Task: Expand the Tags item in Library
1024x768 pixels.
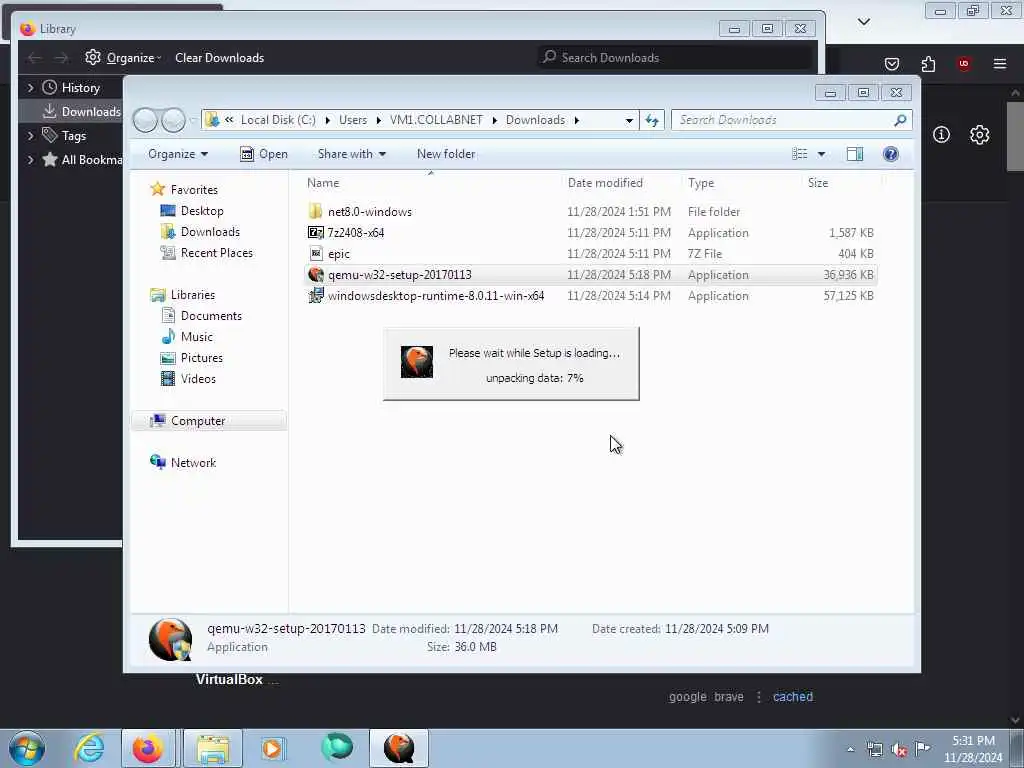Action: pyautogui.click(x=30, y=136)
